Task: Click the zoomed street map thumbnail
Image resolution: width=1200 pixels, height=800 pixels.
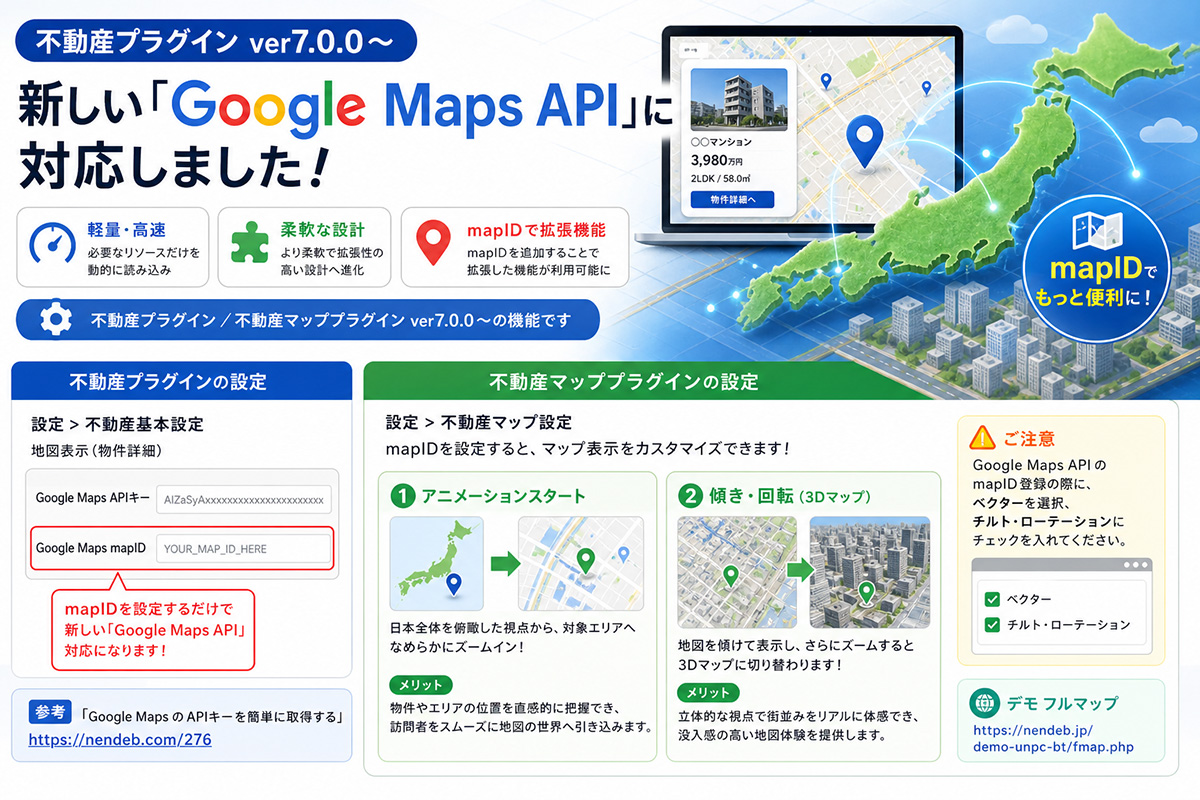Action: (x=580, y=564)
